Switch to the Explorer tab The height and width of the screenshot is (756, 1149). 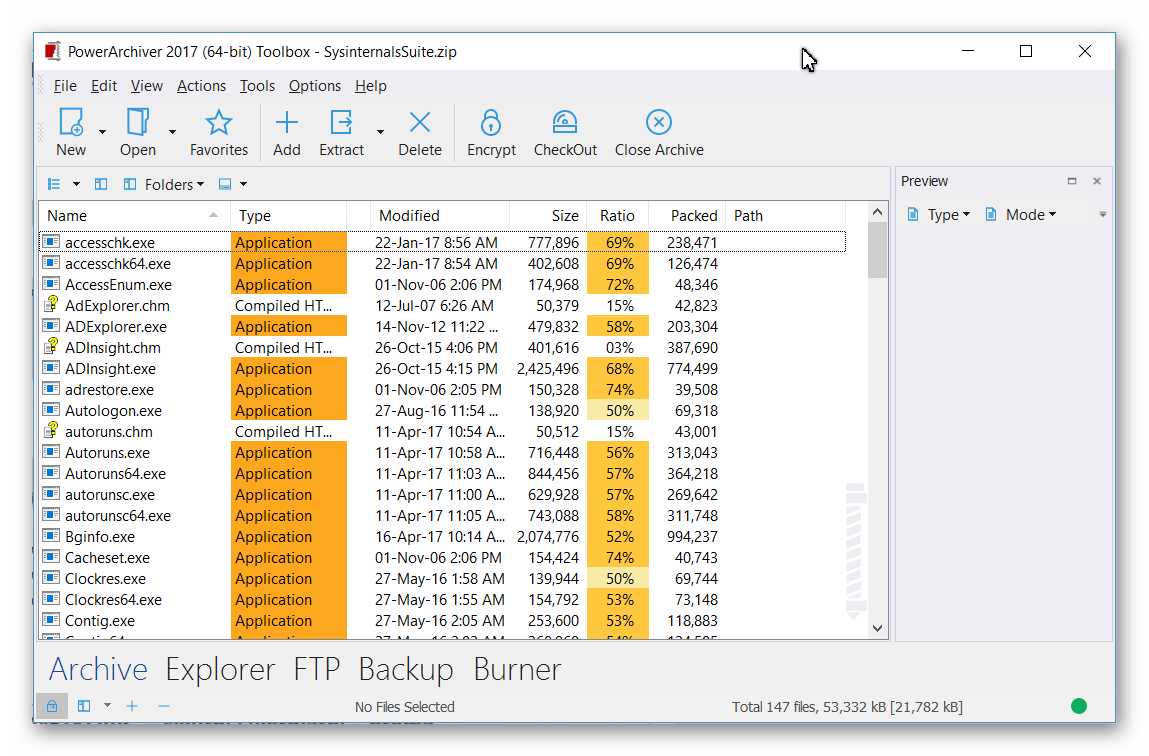click(220, 670)
